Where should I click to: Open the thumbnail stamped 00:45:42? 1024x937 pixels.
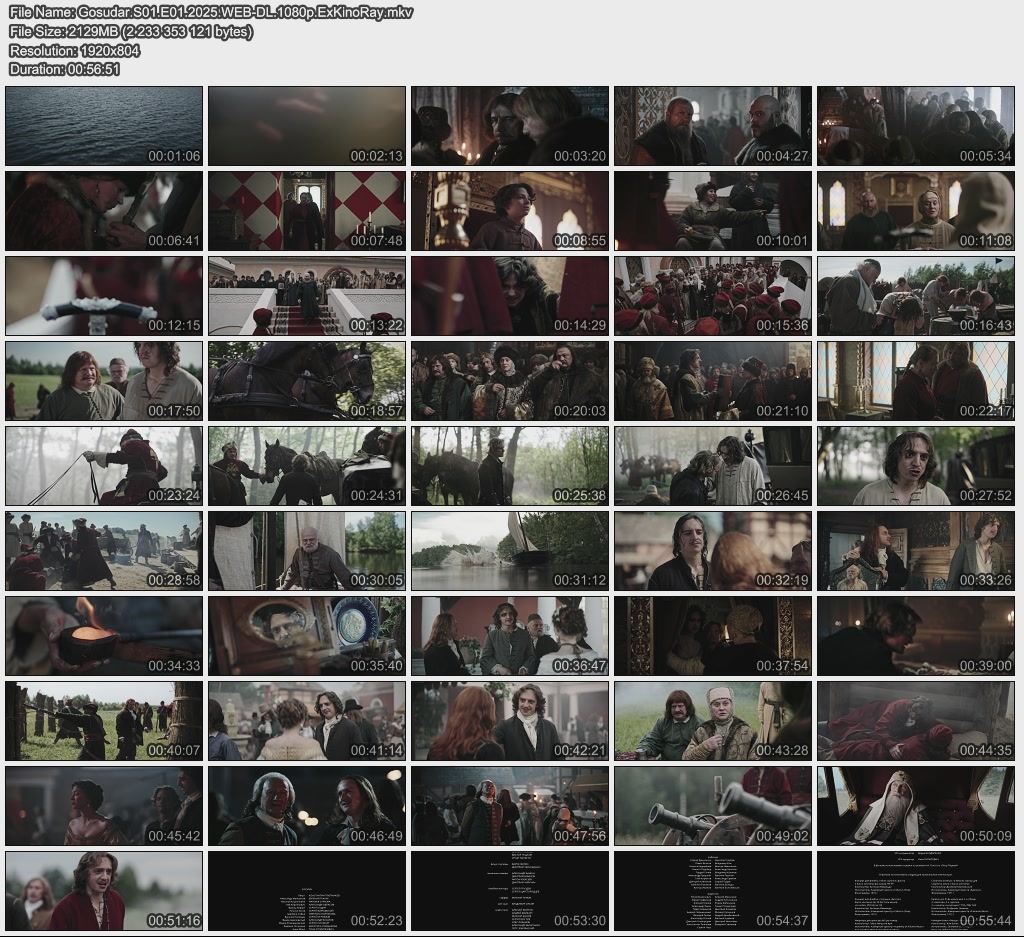(x=104, y=806)
